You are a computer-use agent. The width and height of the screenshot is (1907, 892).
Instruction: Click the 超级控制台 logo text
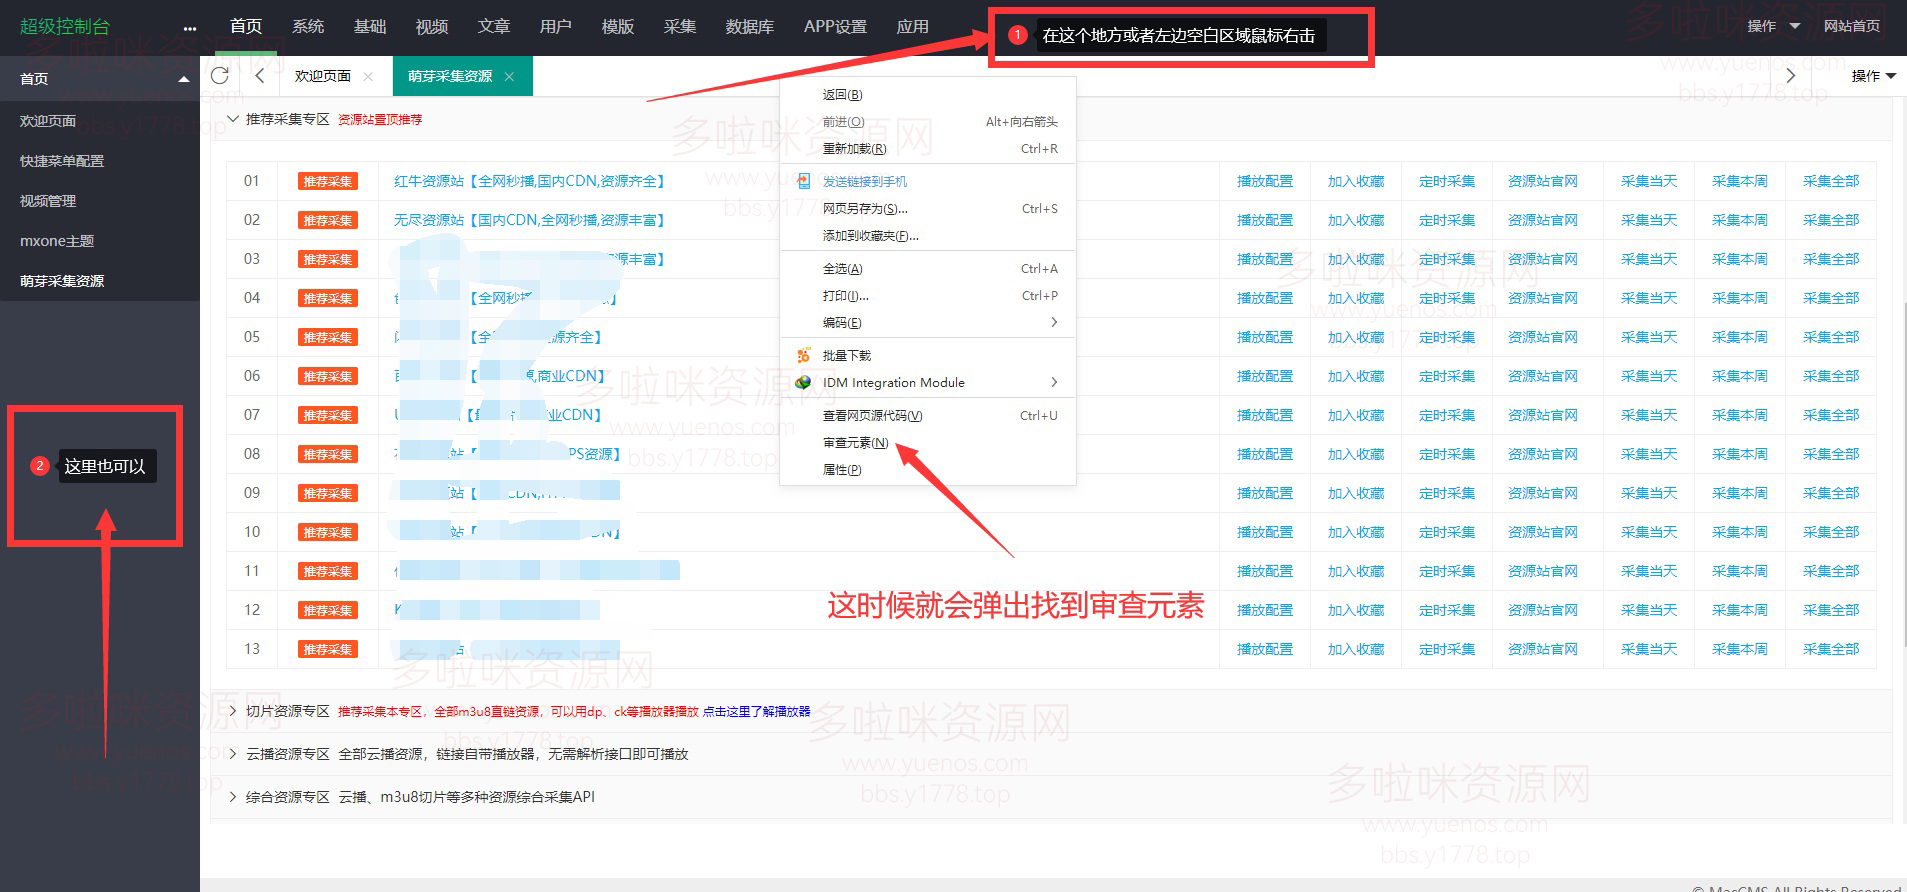pos(65,27)
